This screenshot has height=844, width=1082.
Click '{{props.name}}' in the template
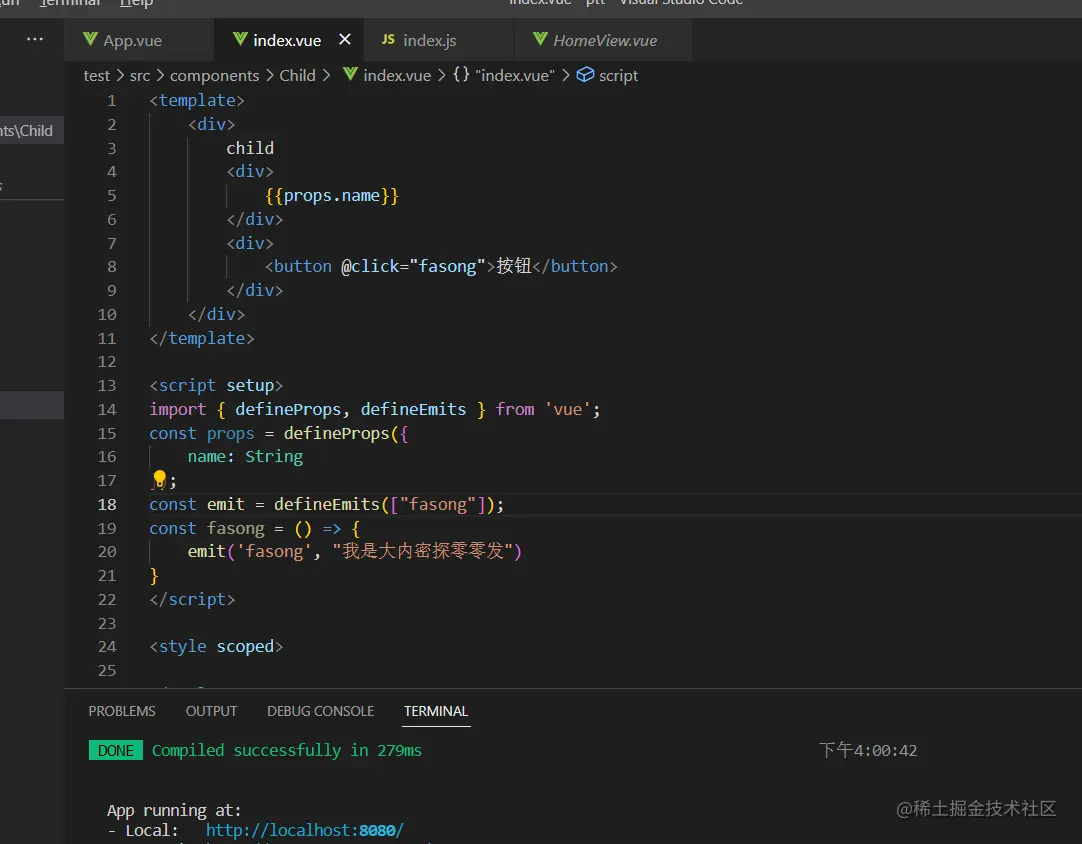pos(332,196)
